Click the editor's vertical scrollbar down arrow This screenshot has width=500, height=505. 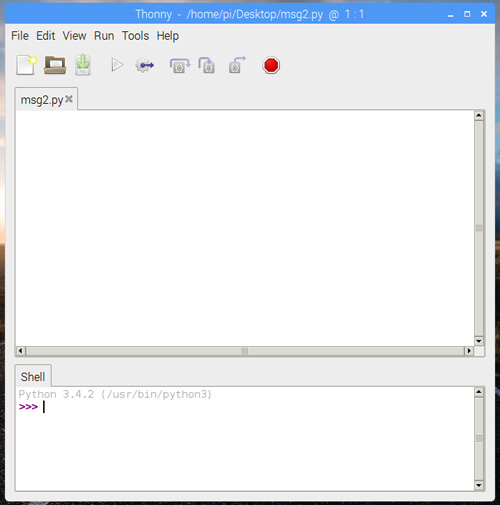point(479,341)
